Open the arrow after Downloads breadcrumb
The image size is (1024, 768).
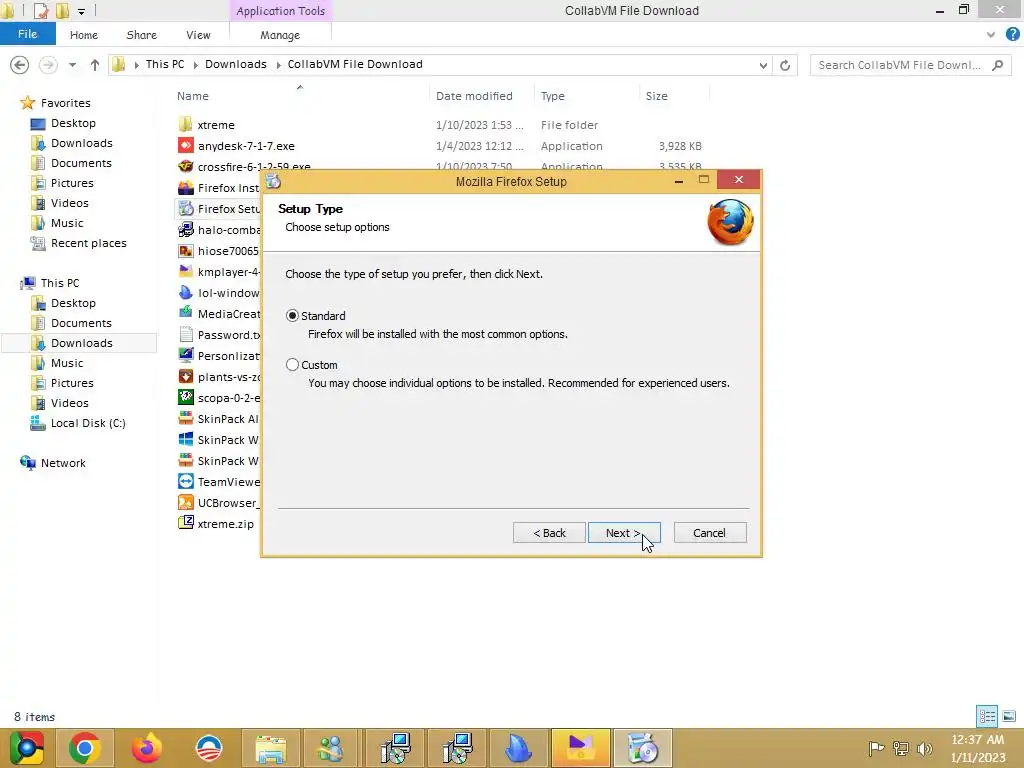tap(278, 65)
